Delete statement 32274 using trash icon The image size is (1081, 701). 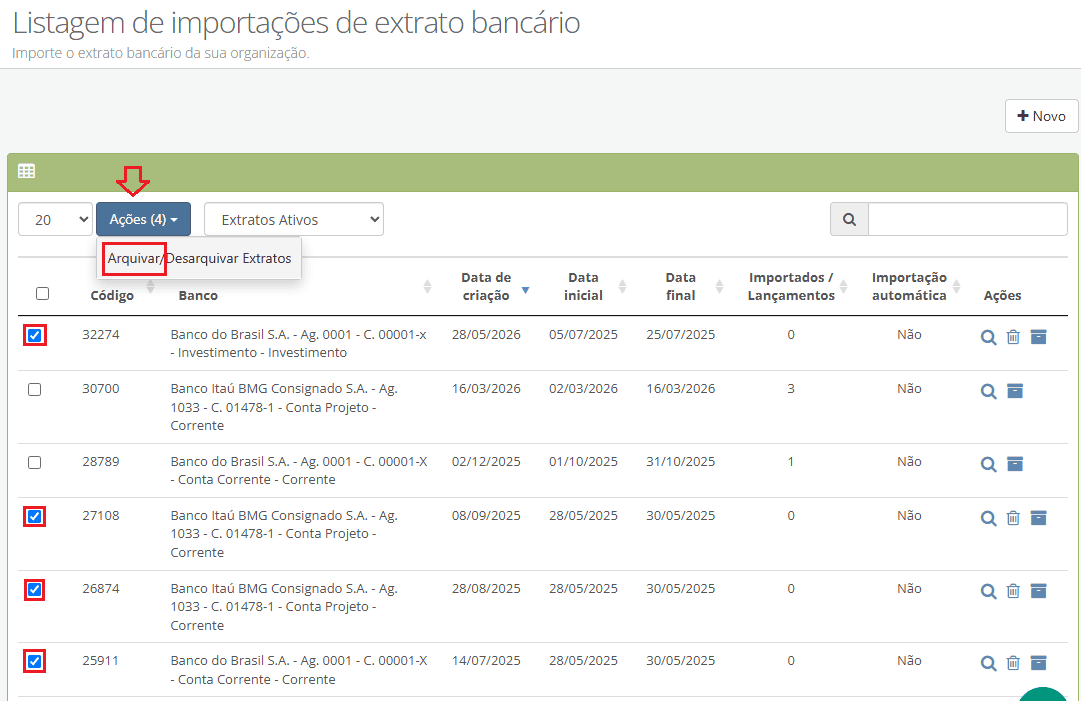click(1013, 337)
